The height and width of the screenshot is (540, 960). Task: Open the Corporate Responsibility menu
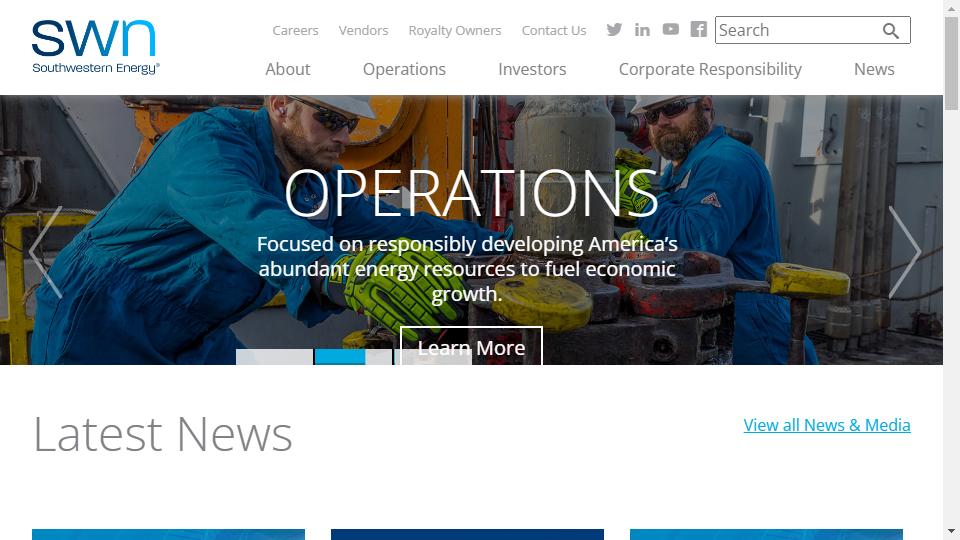(x=710, y=69)
